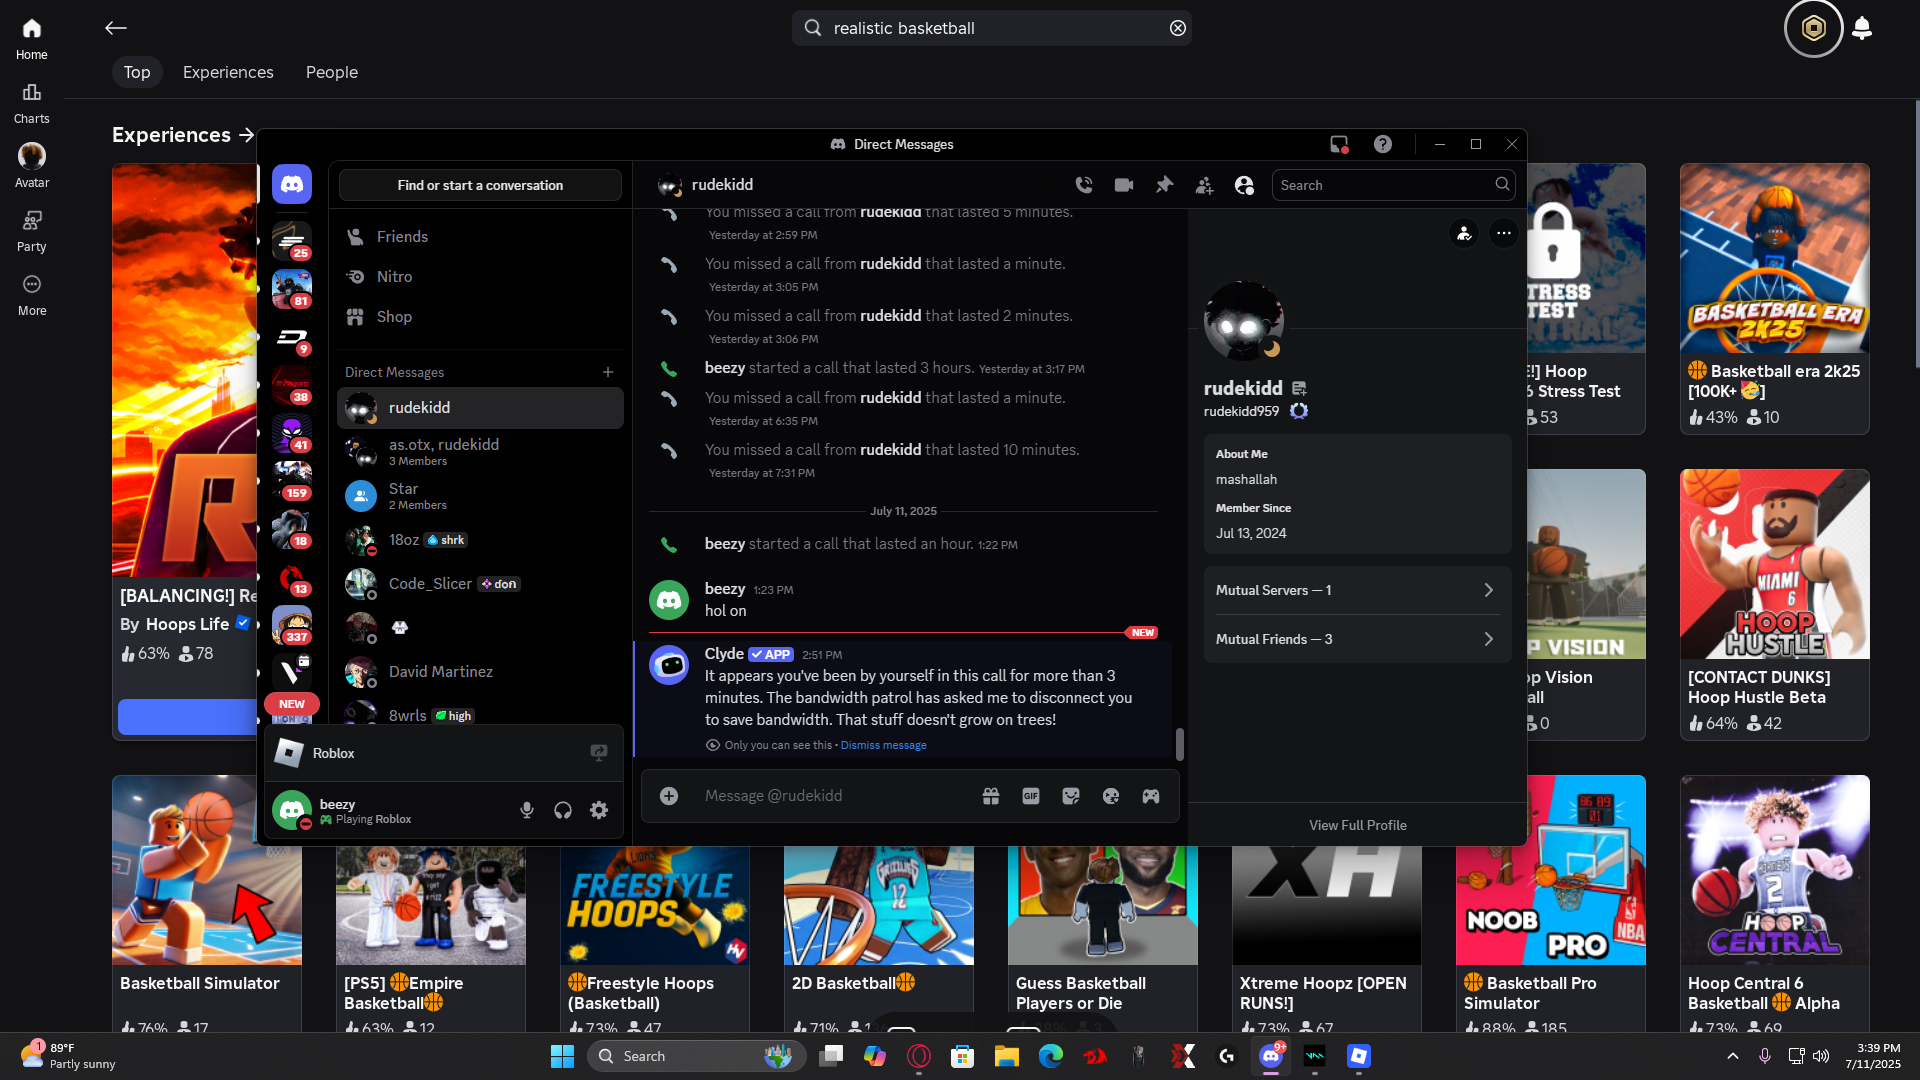
Task: Mute microphone in Discord user panel
Action: [527, 810]
